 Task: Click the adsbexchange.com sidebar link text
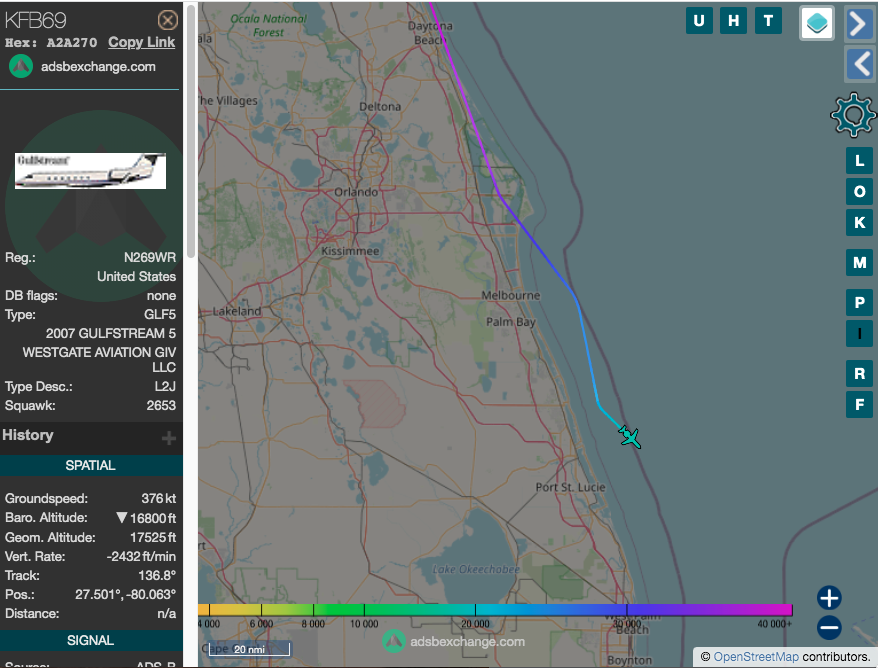click(x=98, y=67)
